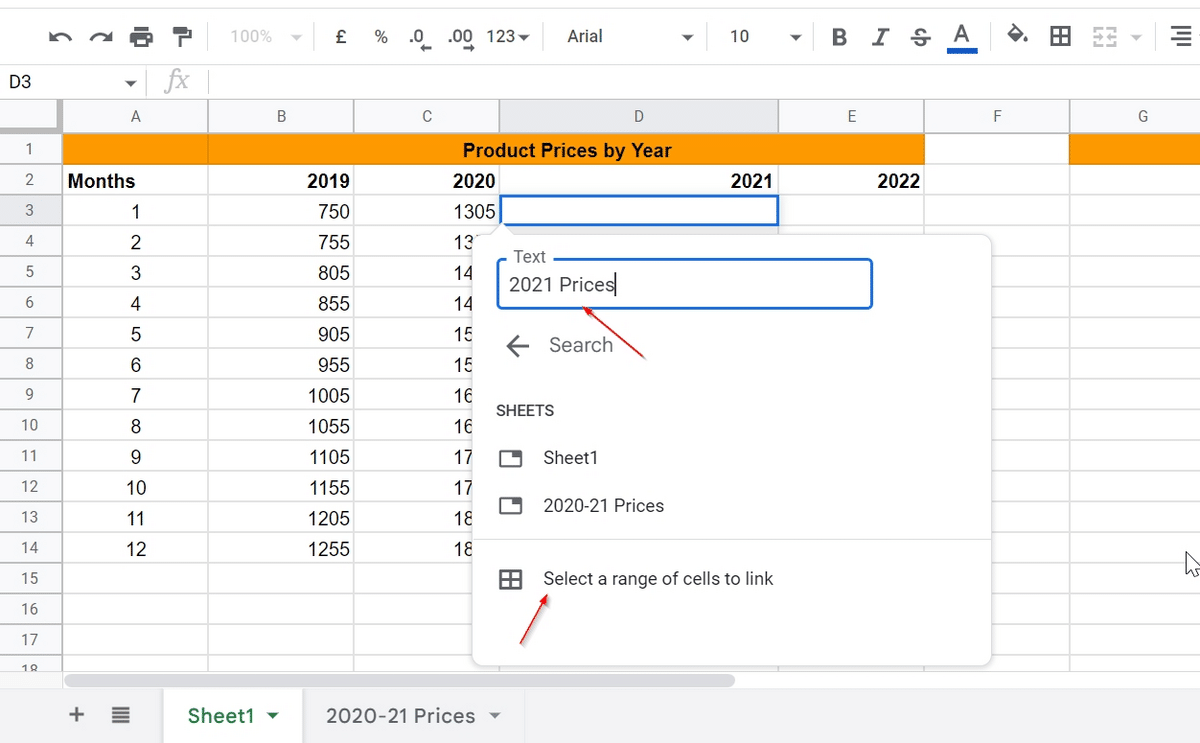Image resolution: width=1200 pixels, height=743 pixels.
Task: Toggle Italic formatting
Action: 880,37
